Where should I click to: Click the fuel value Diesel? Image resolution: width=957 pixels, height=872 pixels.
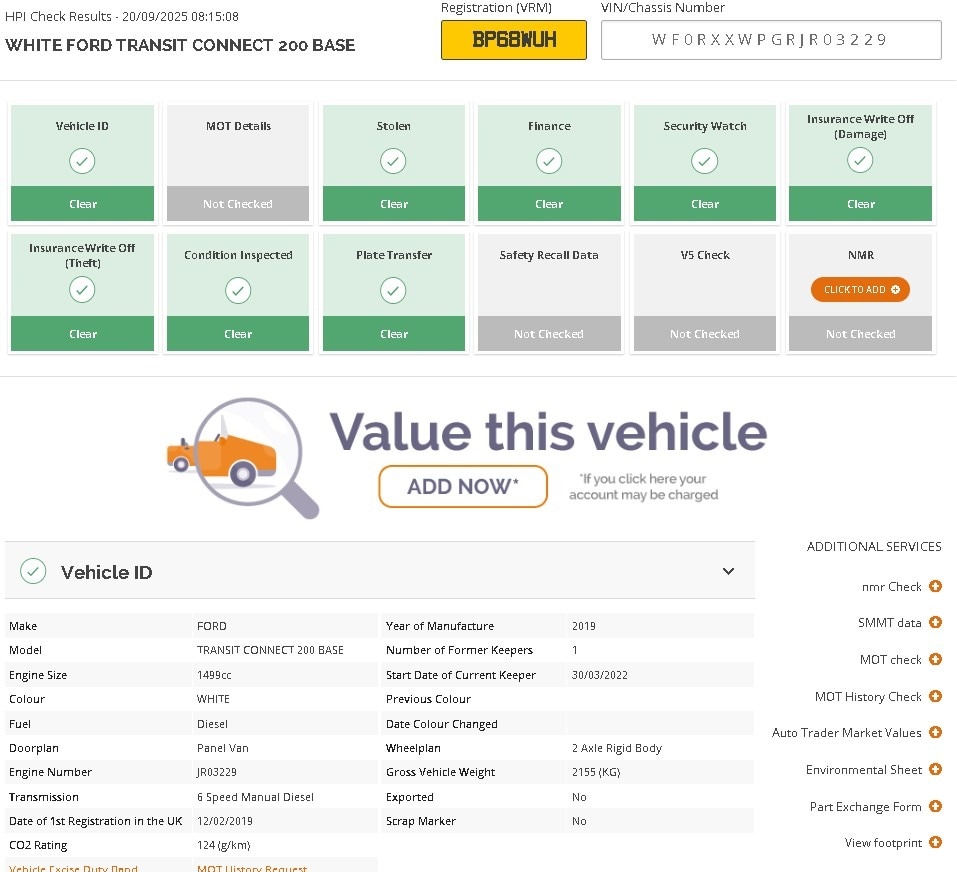(x=212, y=724)
